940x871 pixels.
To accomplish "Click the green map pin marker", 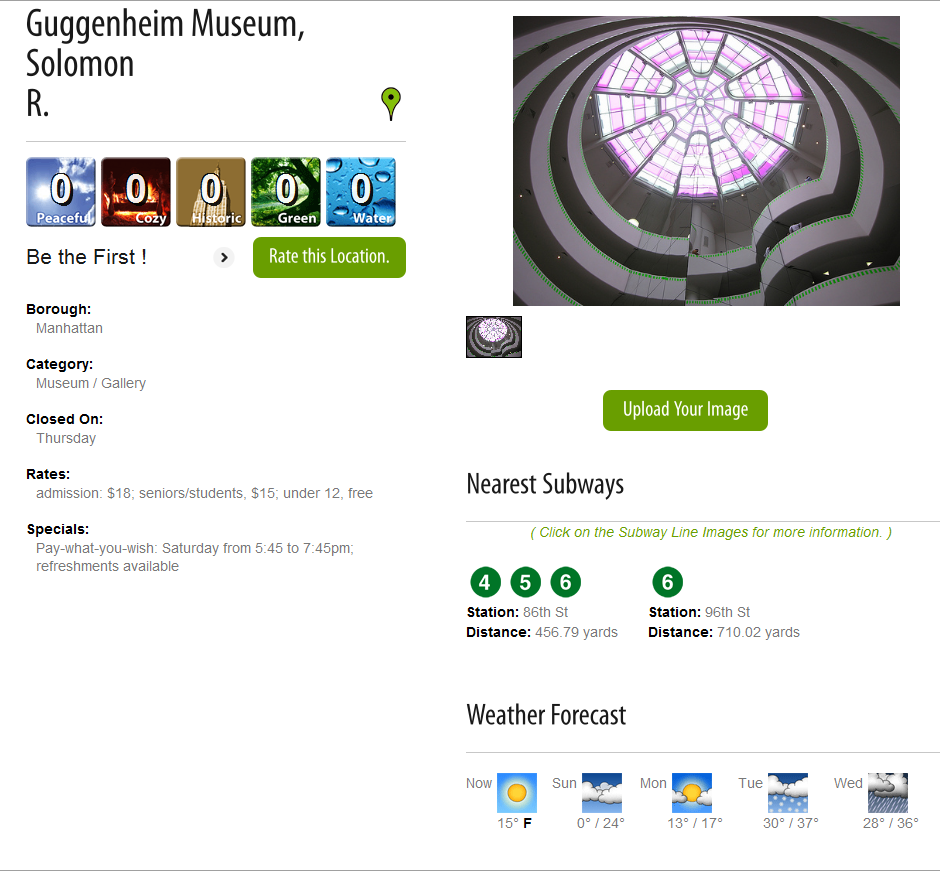I will [x=391, y=104].
